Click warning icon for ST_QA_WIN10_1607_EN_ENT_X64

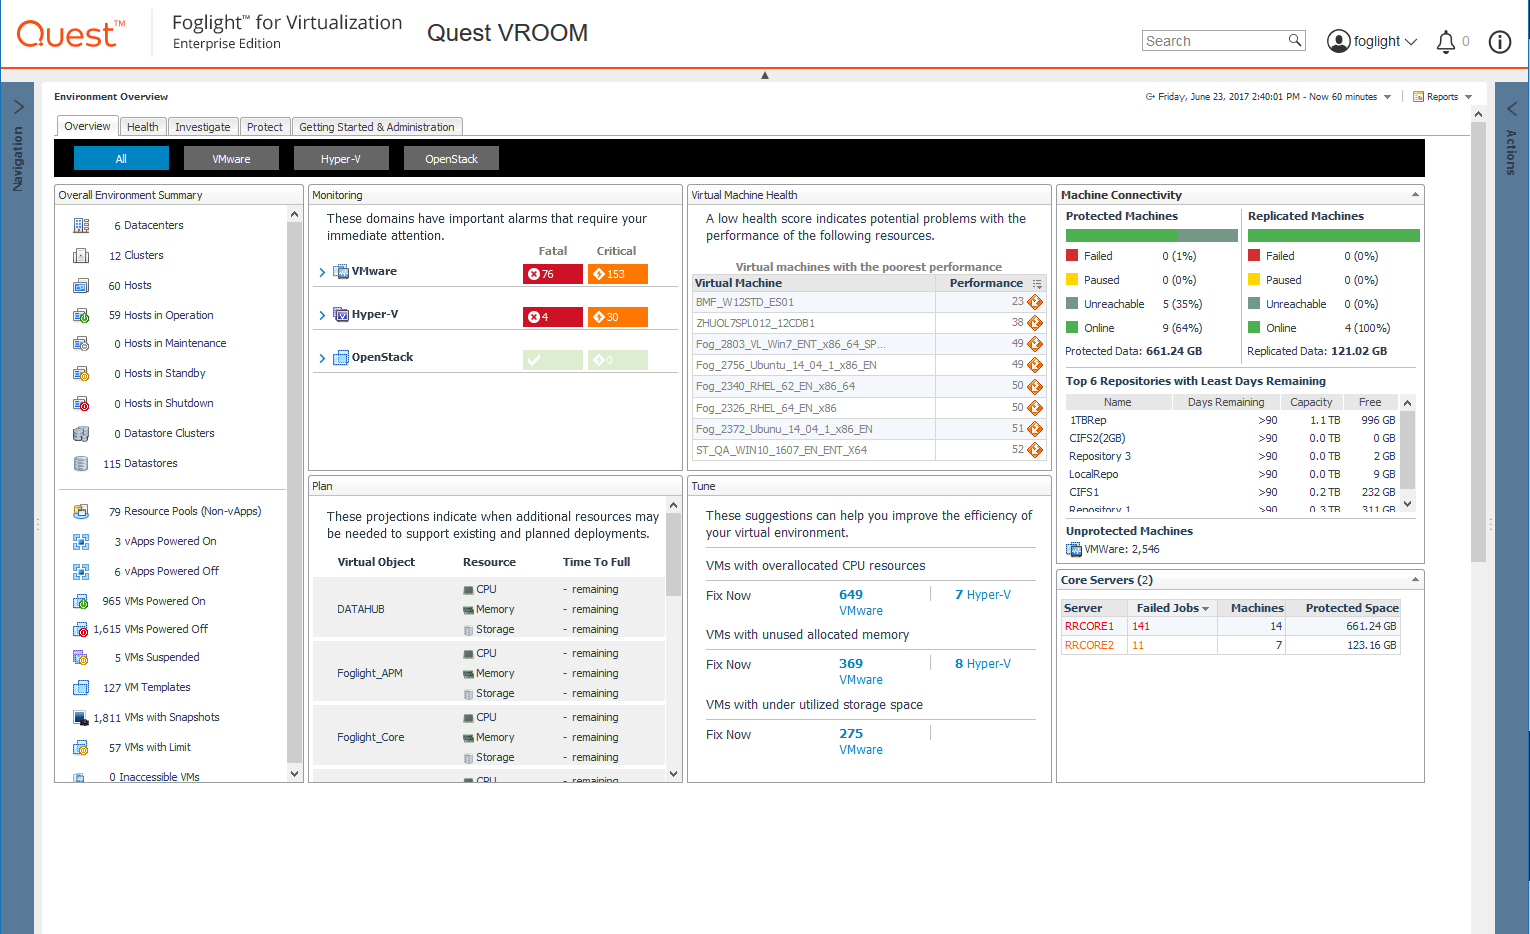pos(1035,450)
